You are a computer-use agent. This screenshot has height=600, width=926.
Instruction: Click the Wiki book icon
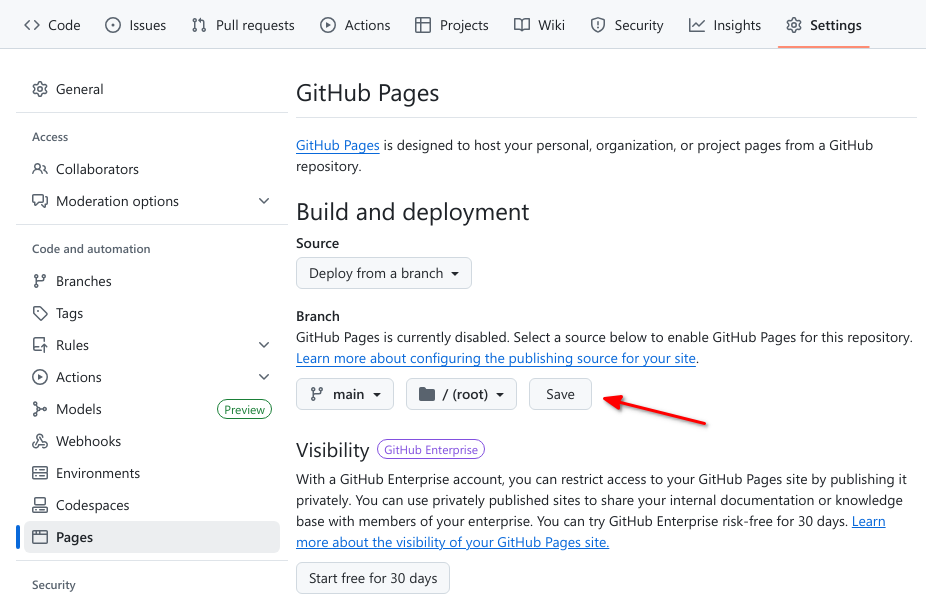521,25
